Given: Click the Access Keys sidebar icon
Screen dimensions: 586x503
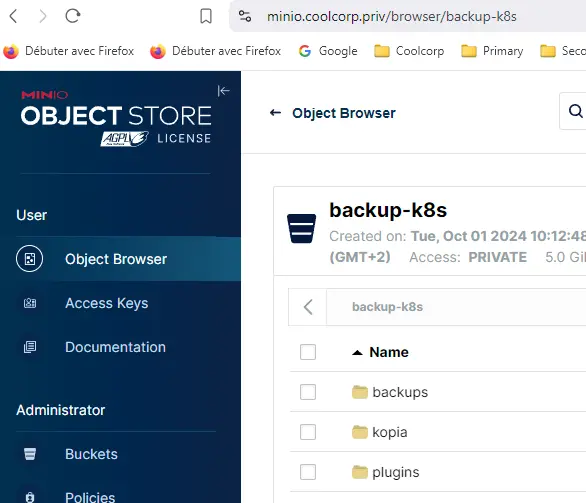Looking at the screenshot, I should (x=30, y=303).
